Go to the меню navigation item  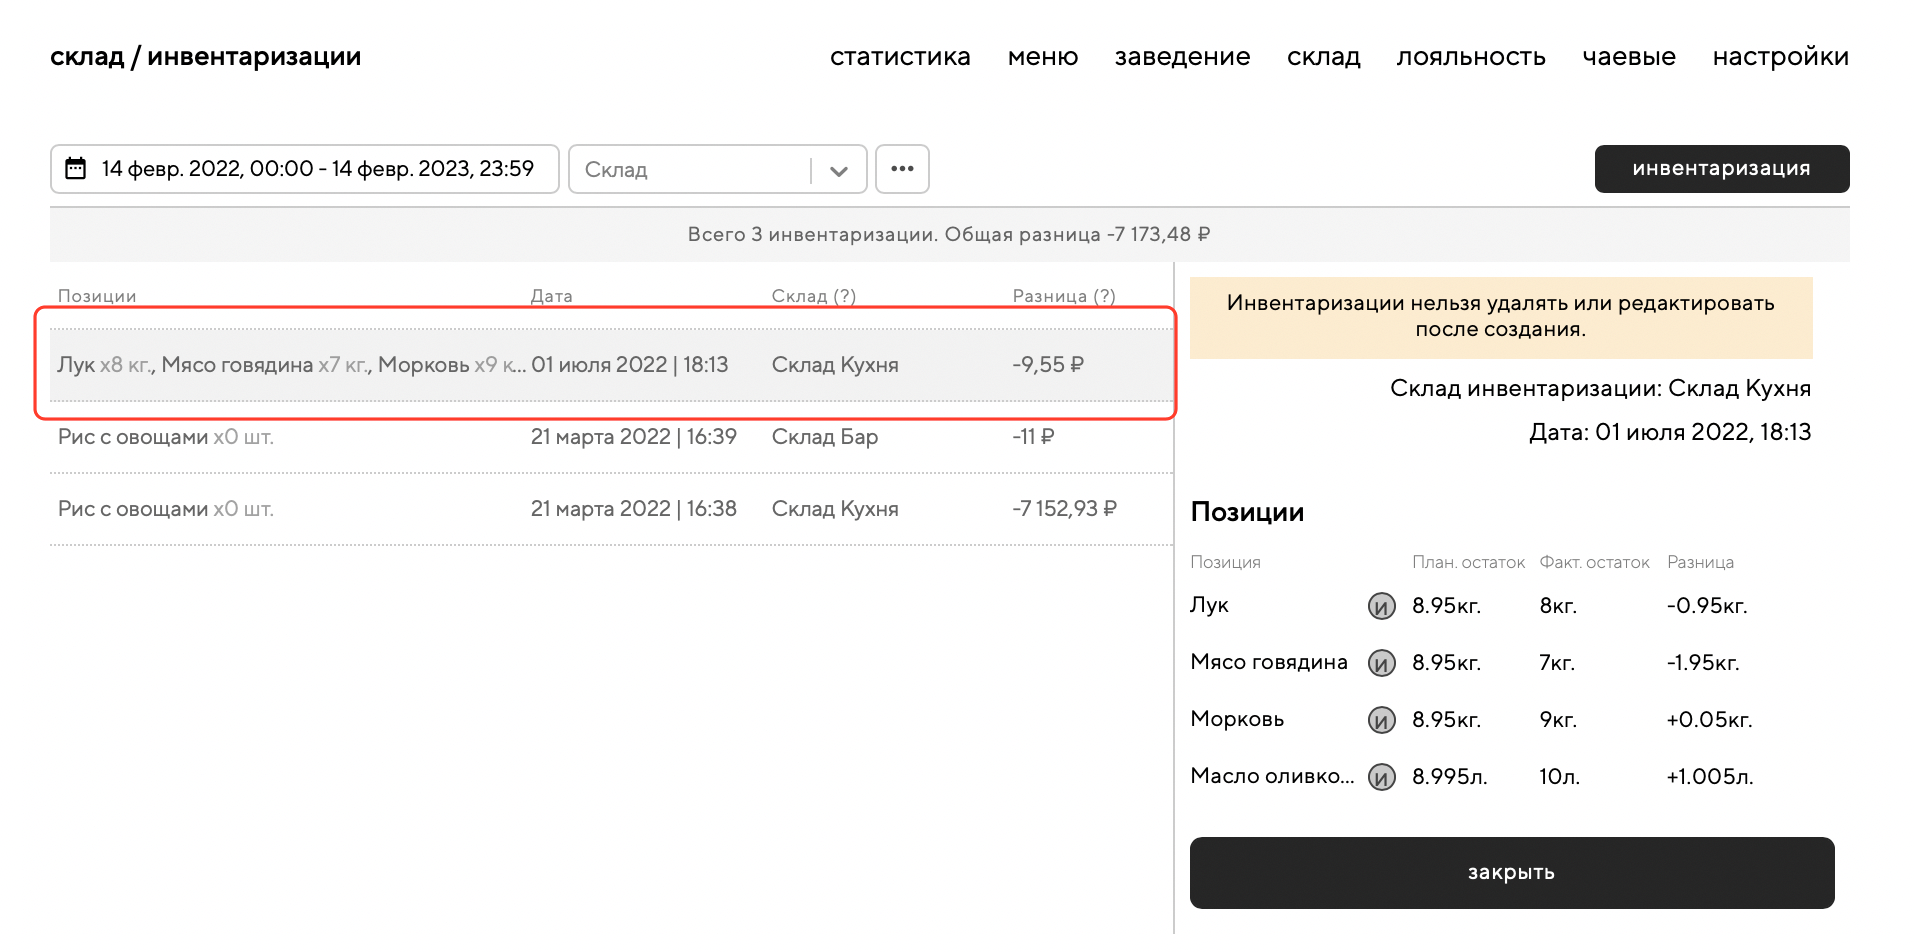pos(1042,57)
